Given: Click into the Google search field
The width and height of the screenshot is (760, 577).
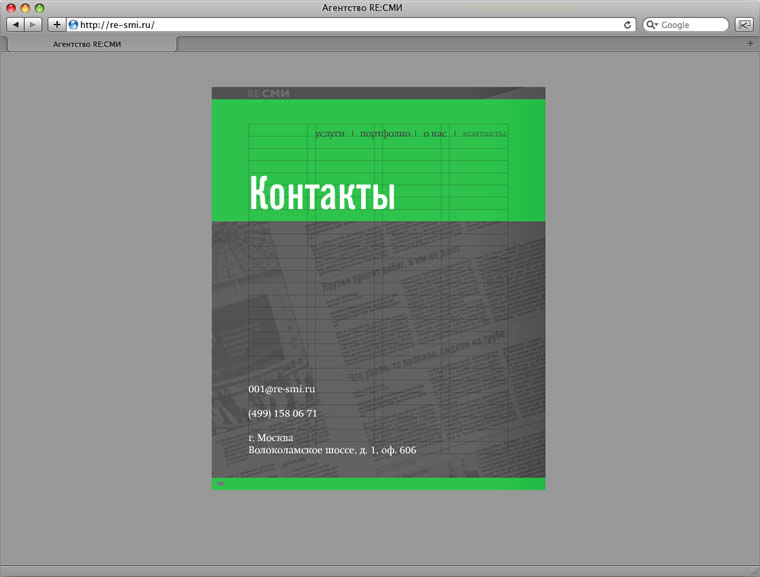Looking at the screenshot, I should tap(692, 24).
